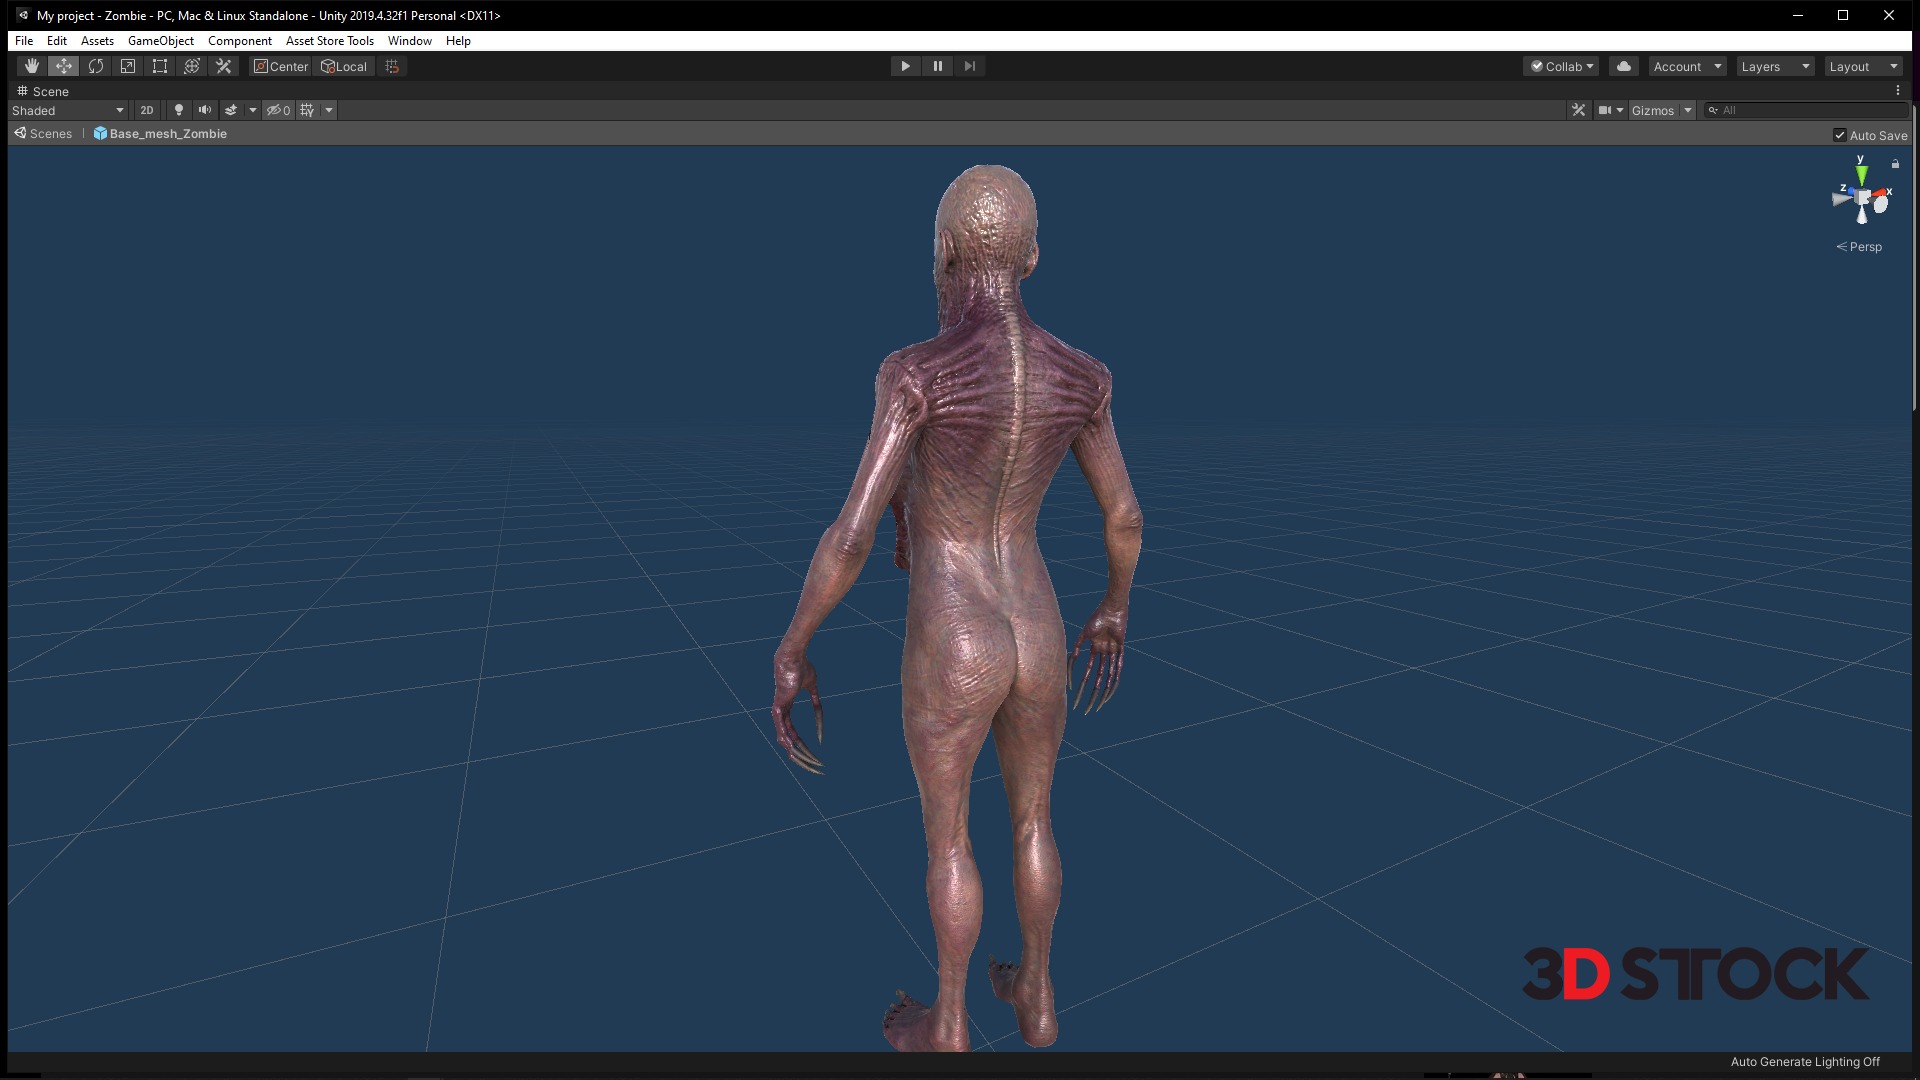Expand the Gizmos dropdown arrow
The width and height of the screenshot is (1920, 1080).
click(1687, 110)
